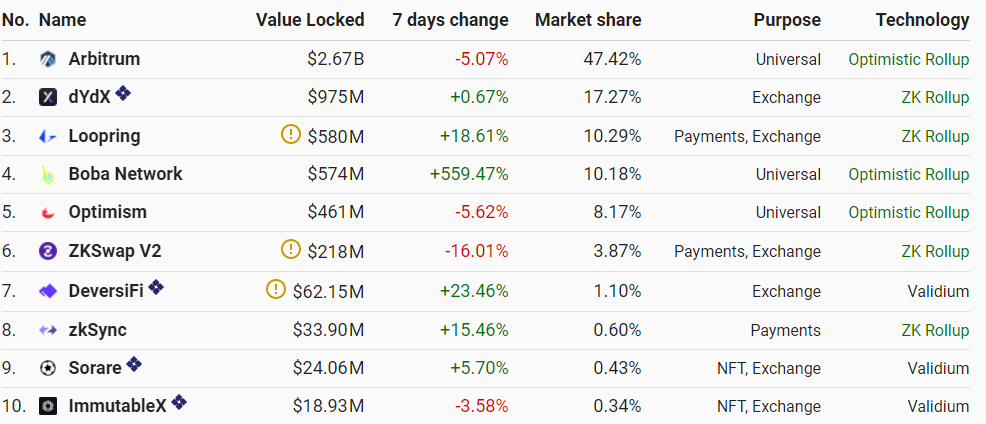Click zkSync's ZK Rollup technology label
The width and height of the screenshot is (986, 424).
pos(935,330)
